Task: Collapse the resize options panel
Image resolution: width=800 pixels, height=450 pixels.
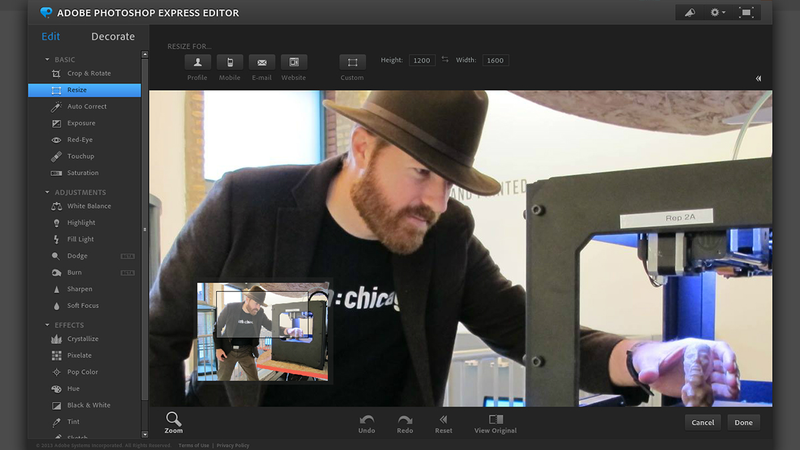Action: (x=758, y=79)
